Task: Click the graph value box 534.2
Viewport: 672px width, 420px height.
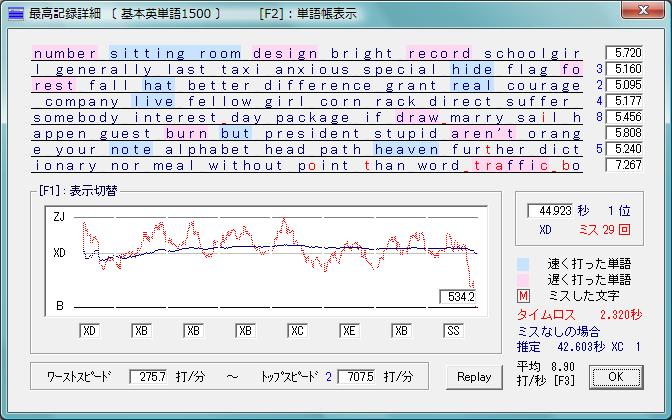Action: (458, 297)
